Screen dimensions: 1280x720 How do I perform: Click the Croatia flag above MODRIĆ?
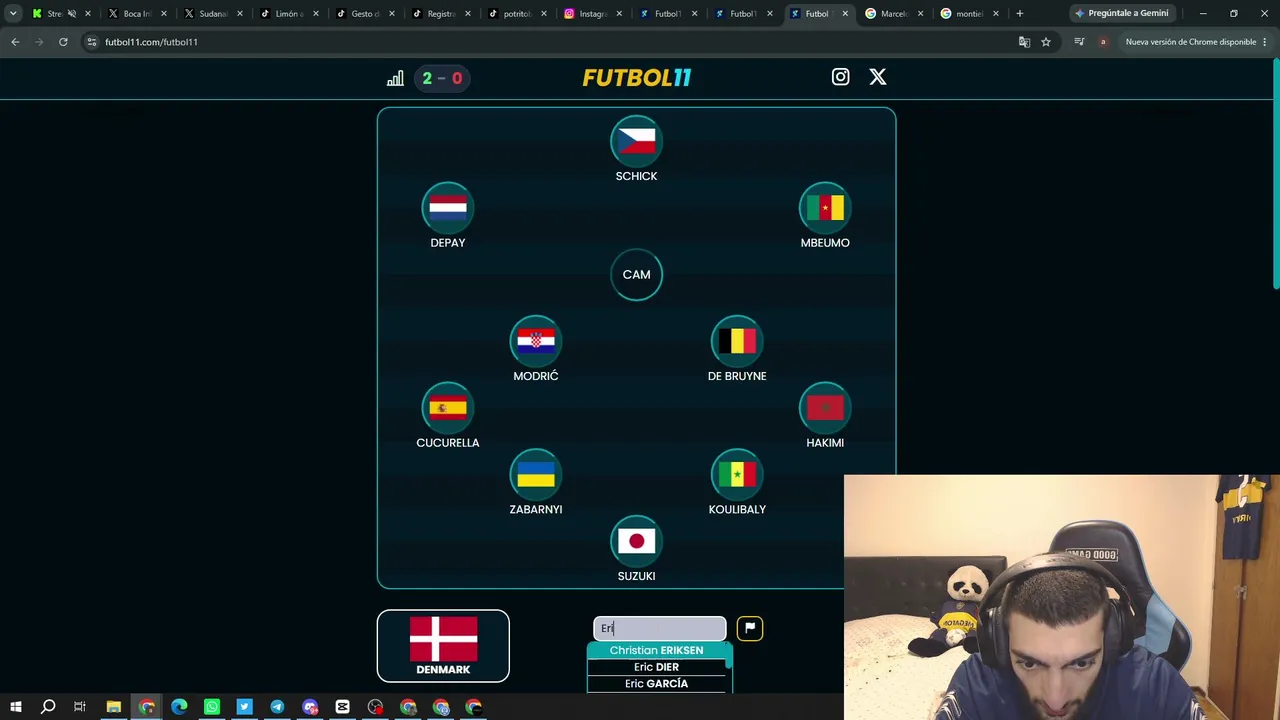[535, 342]
